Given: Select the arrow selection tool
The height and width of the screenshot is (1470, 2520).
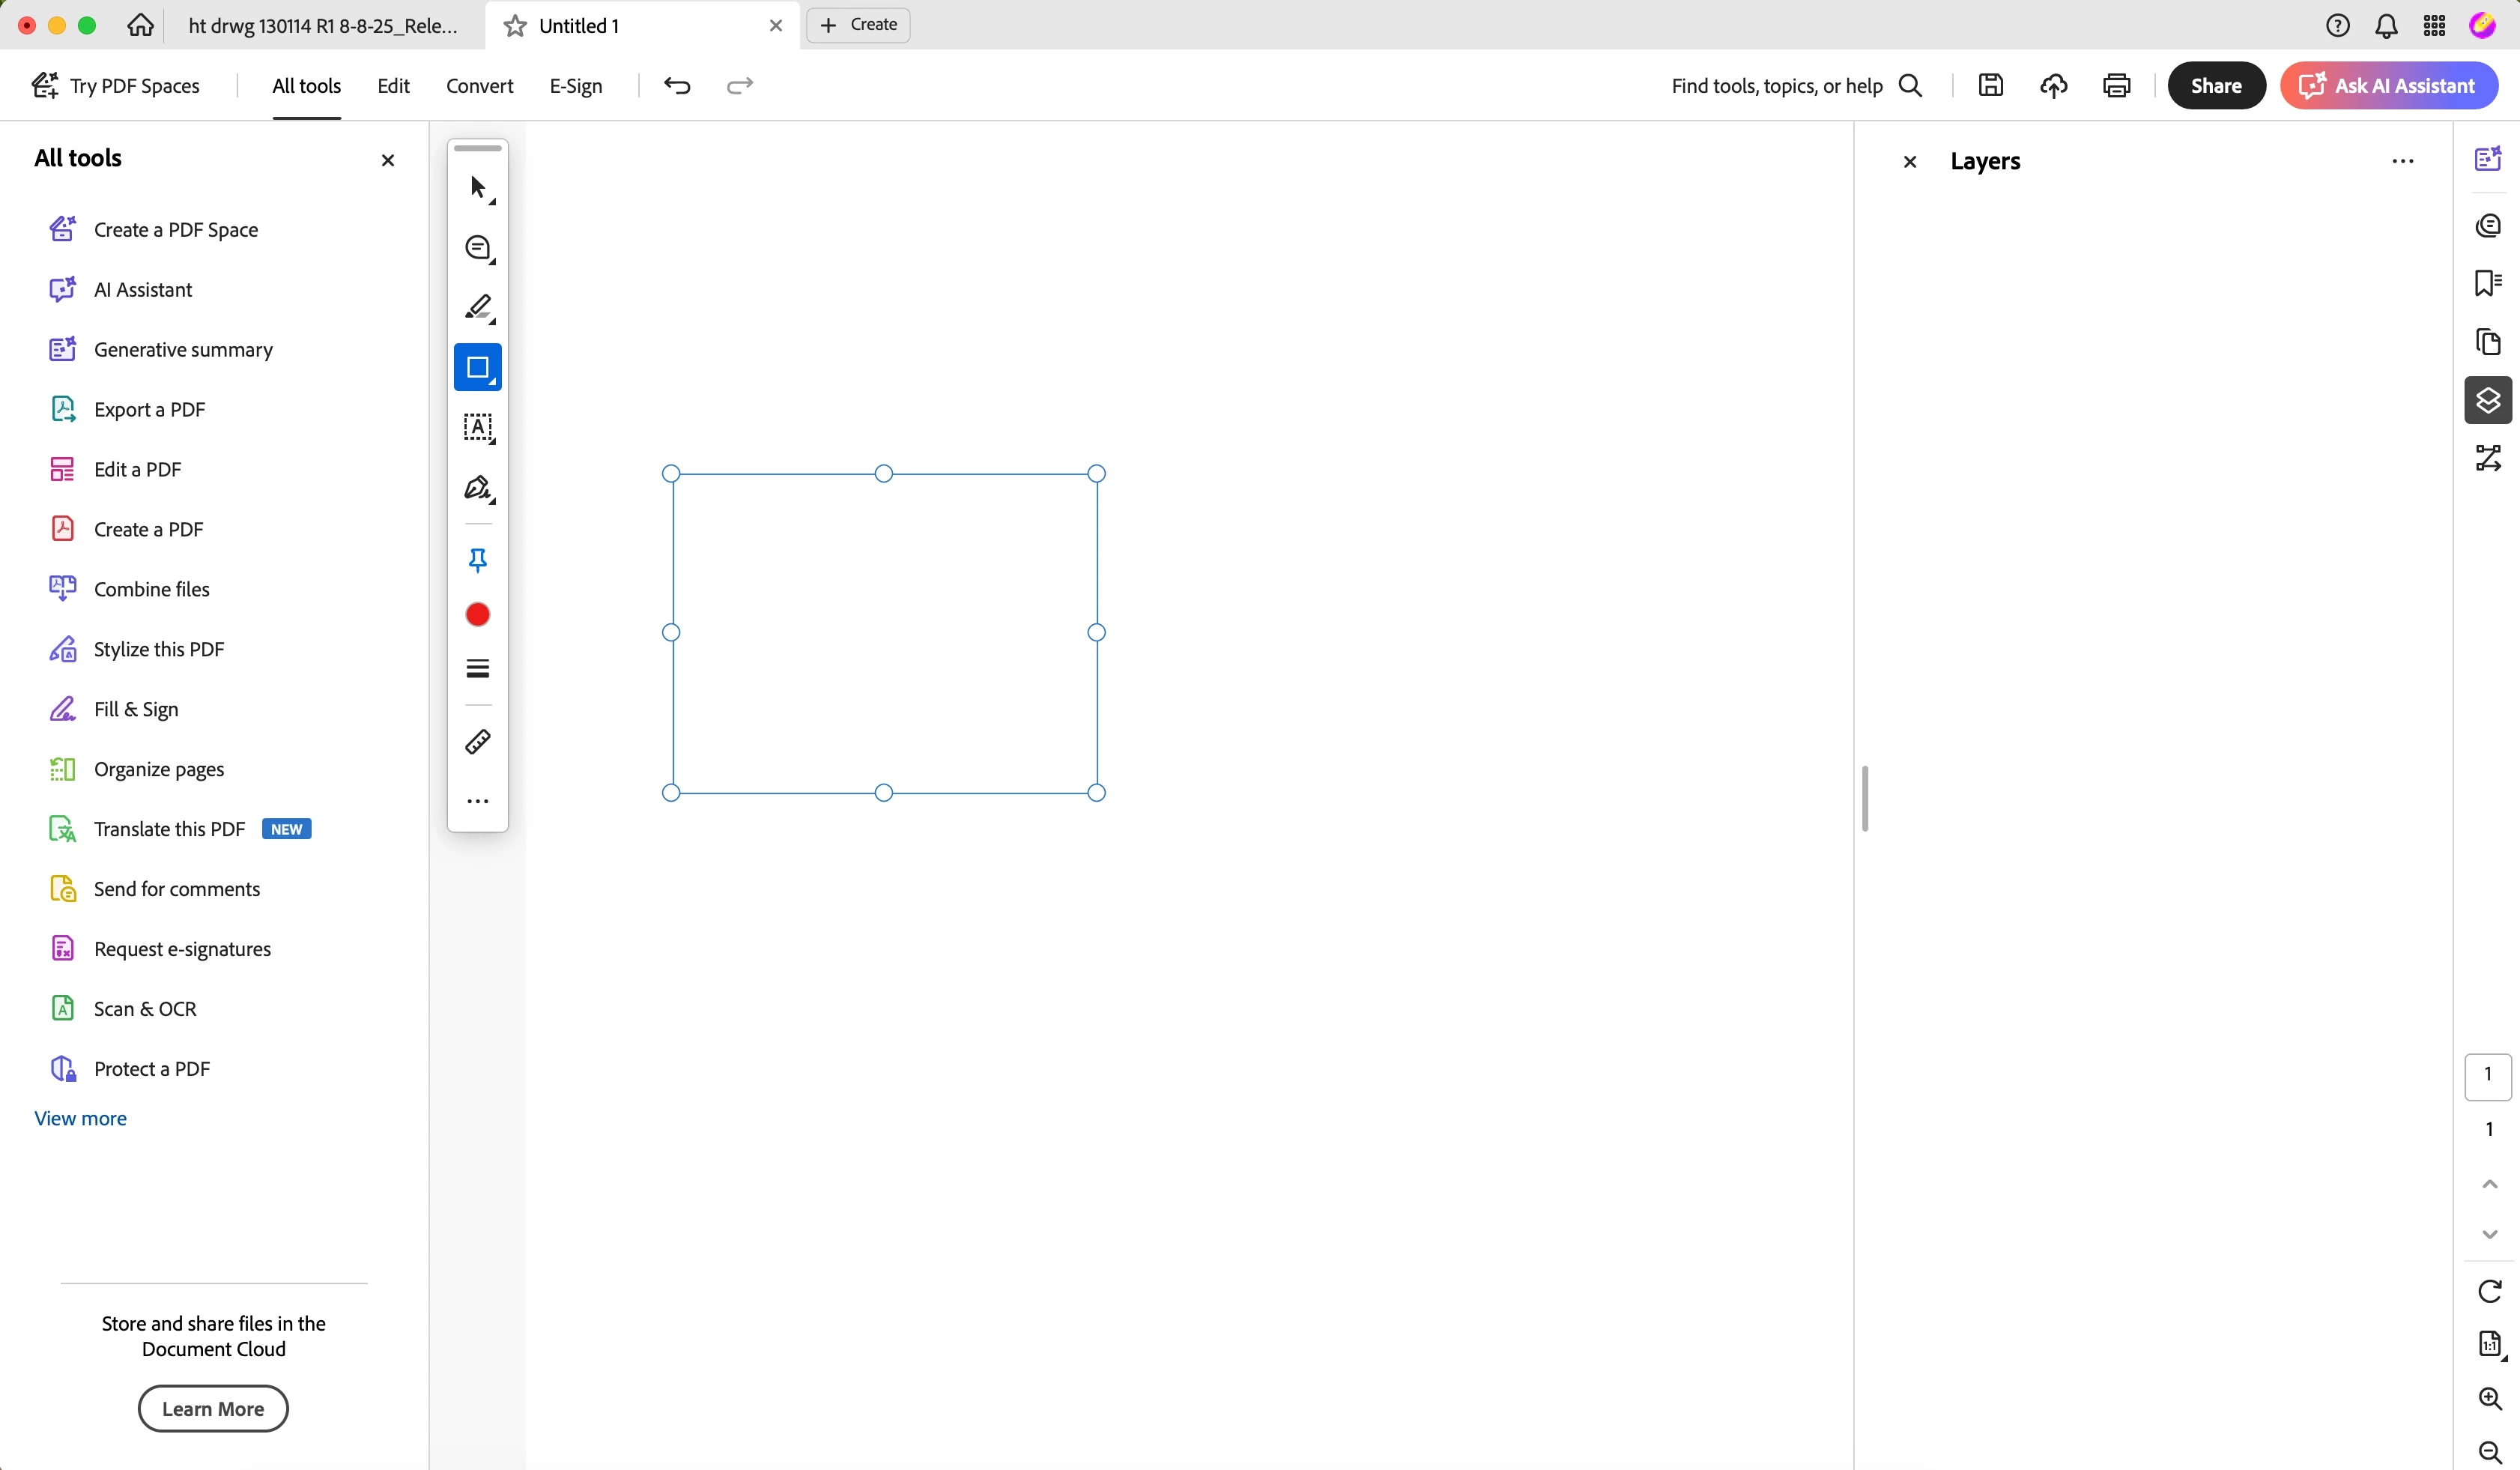Looking at the screenshot, I should coord(477,188).
